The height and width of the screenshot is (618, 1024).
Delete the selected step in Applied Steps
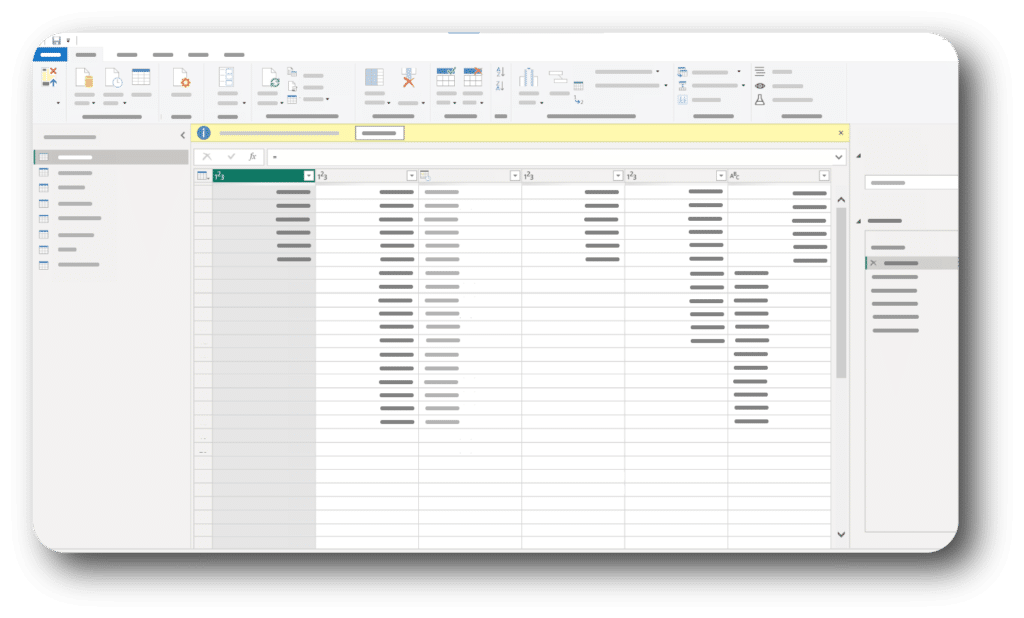pos(872,262)
